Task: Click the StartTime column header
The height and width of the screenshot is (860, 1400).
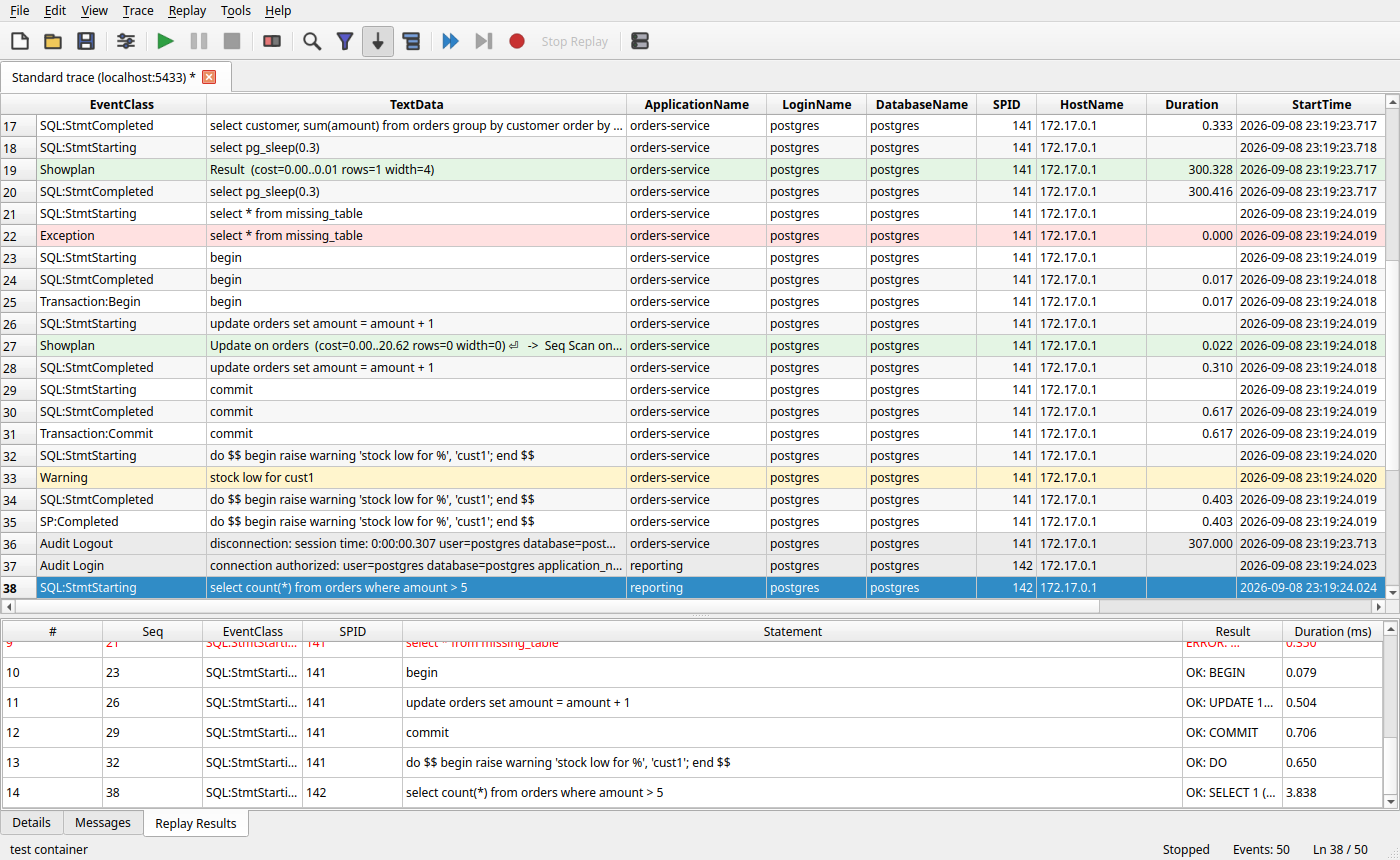Action: [x=1310, y=104]
